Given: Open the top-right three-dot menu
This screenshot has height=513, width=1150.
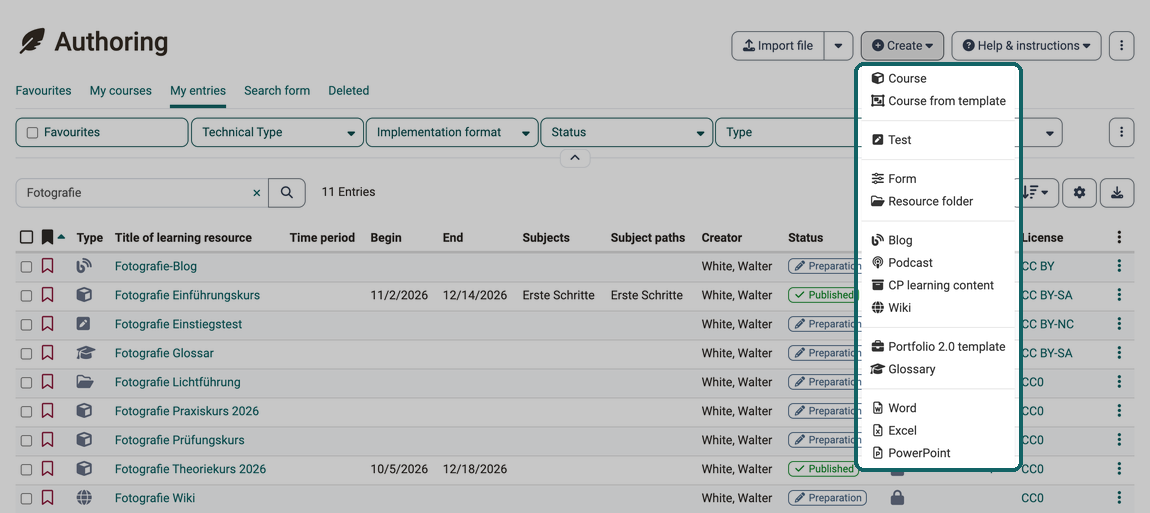Looking at the screenshot, I should tap(1121, 46).
